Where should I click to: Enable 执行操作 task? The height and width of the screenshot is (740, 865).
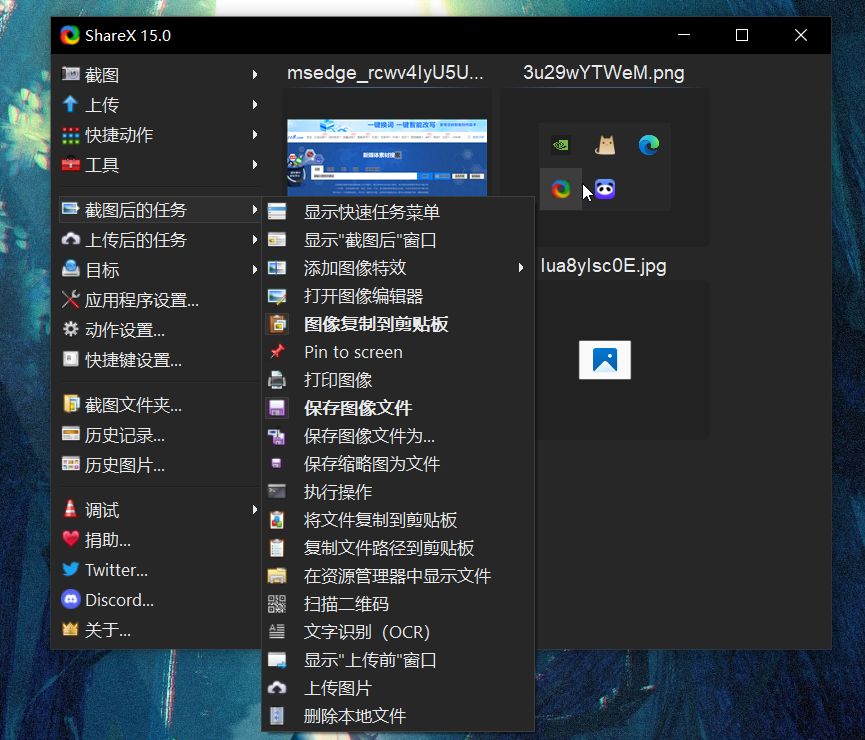click(398, 492)
